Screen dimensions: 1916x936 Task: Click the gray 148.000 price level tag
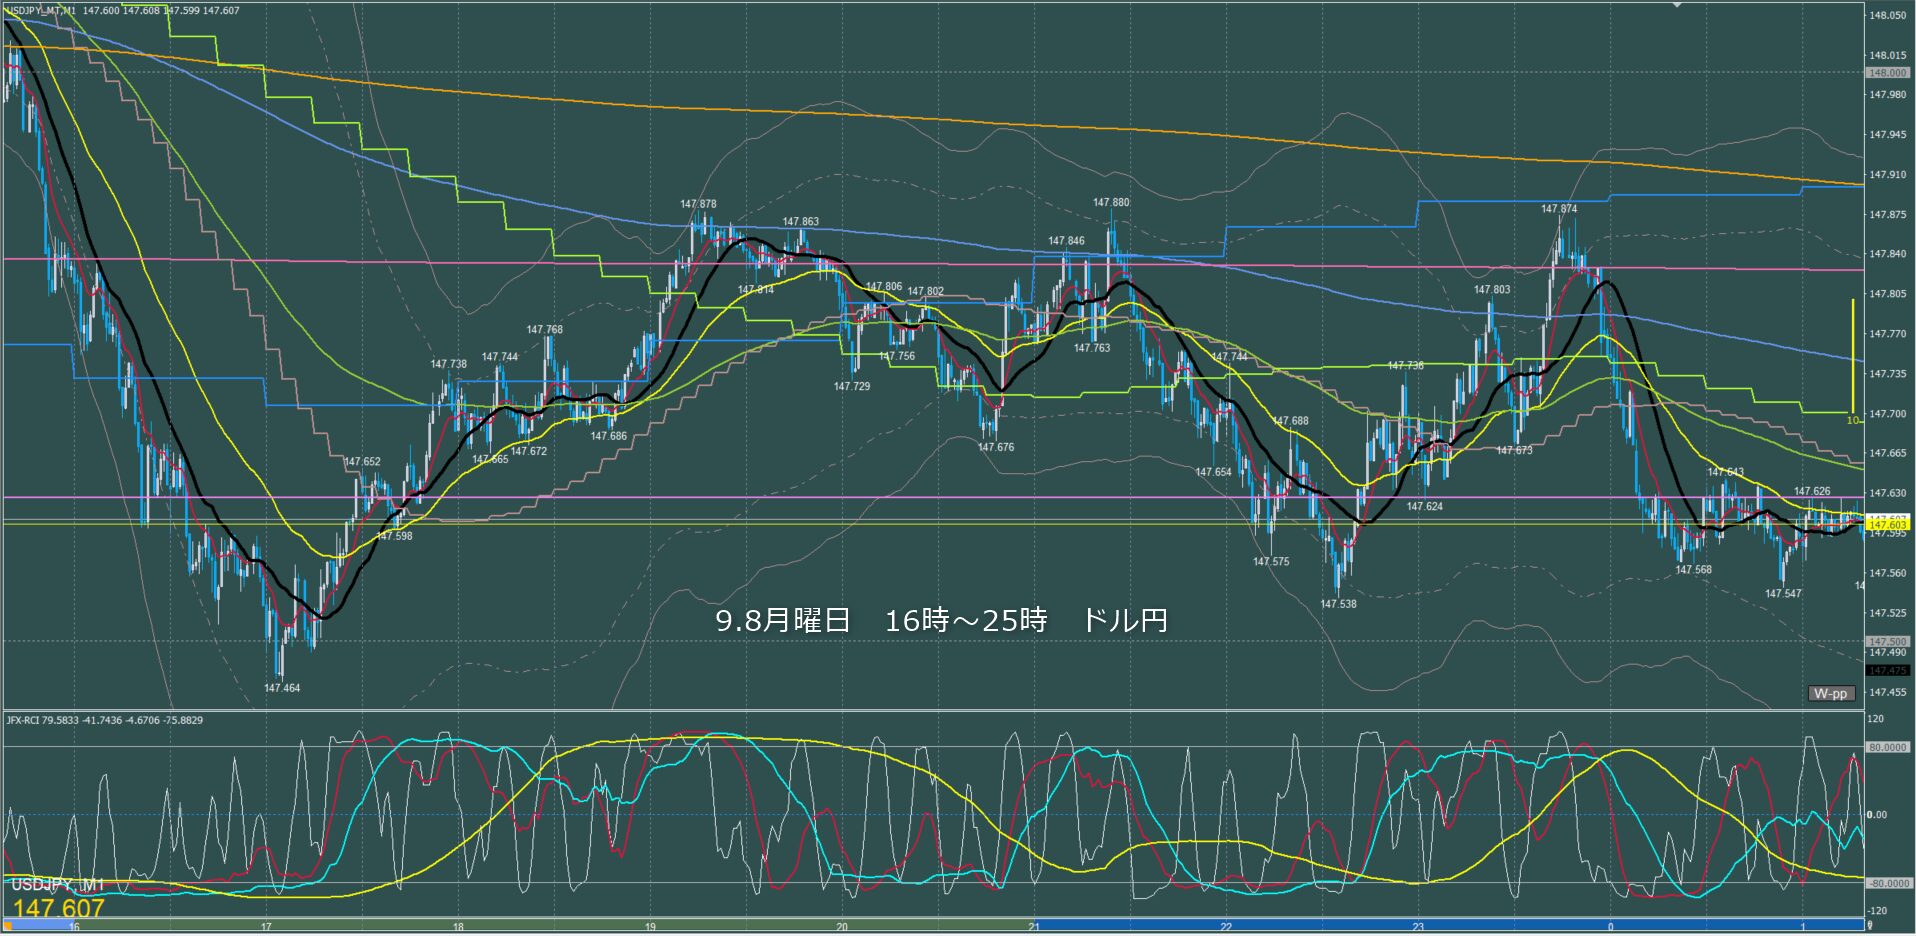[1887, 73]
